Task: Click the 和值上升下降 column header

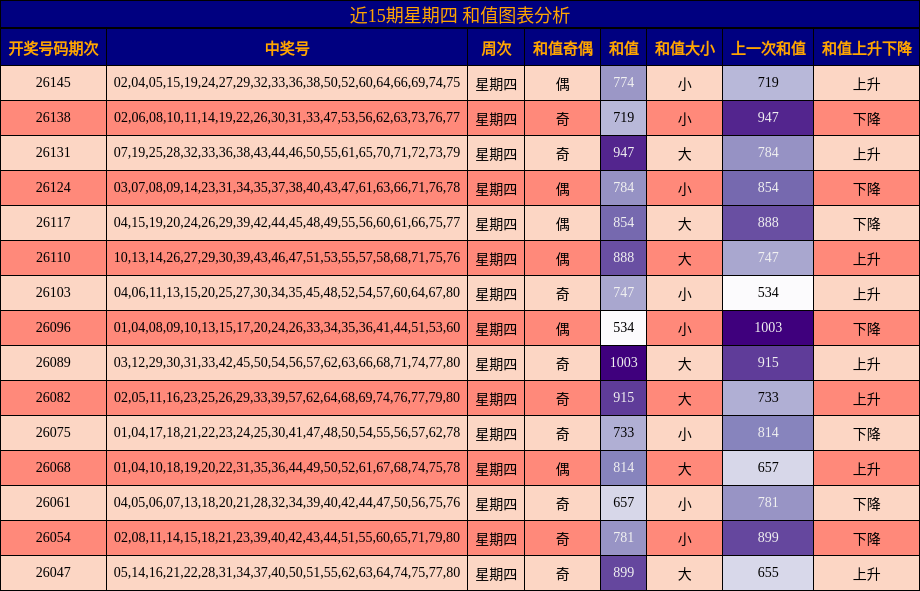Action: coord(867,48)
